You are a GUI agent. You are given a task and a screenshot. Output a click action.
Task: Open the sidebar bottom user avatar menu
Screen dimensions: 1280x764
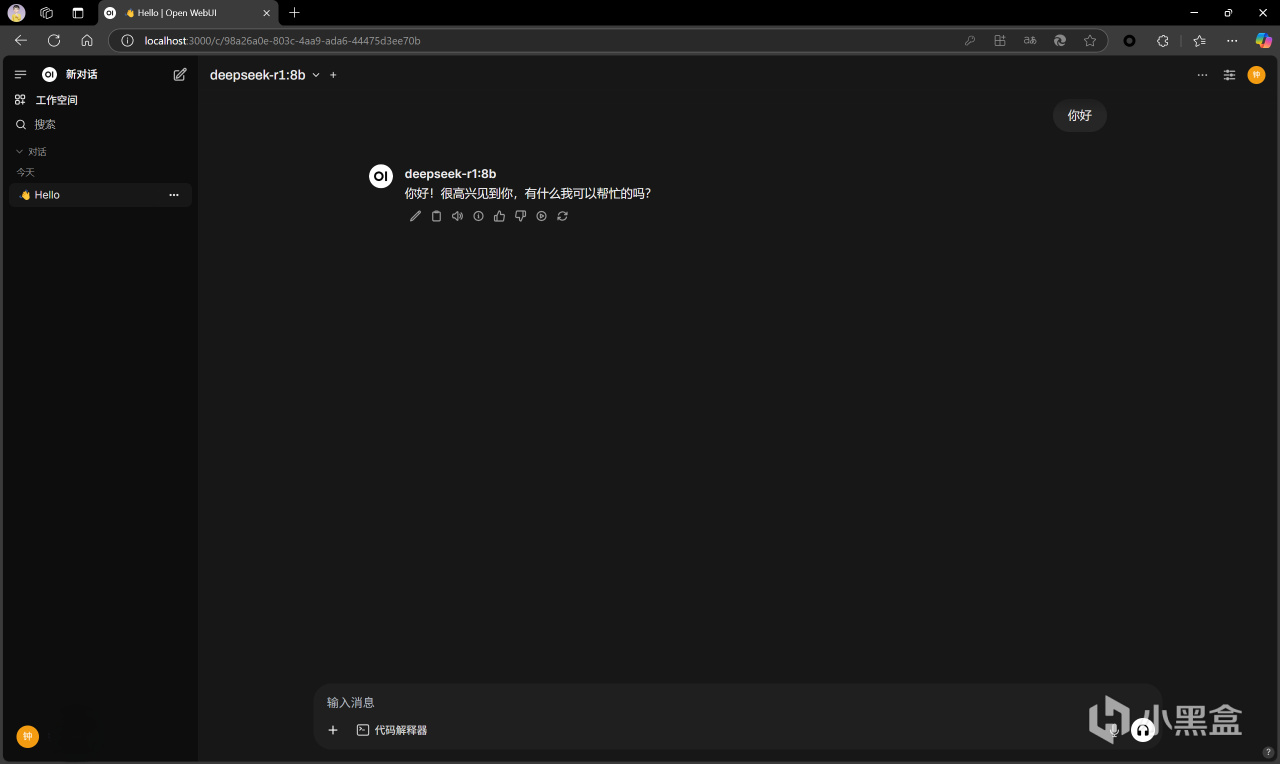click(x=28, y=737)
